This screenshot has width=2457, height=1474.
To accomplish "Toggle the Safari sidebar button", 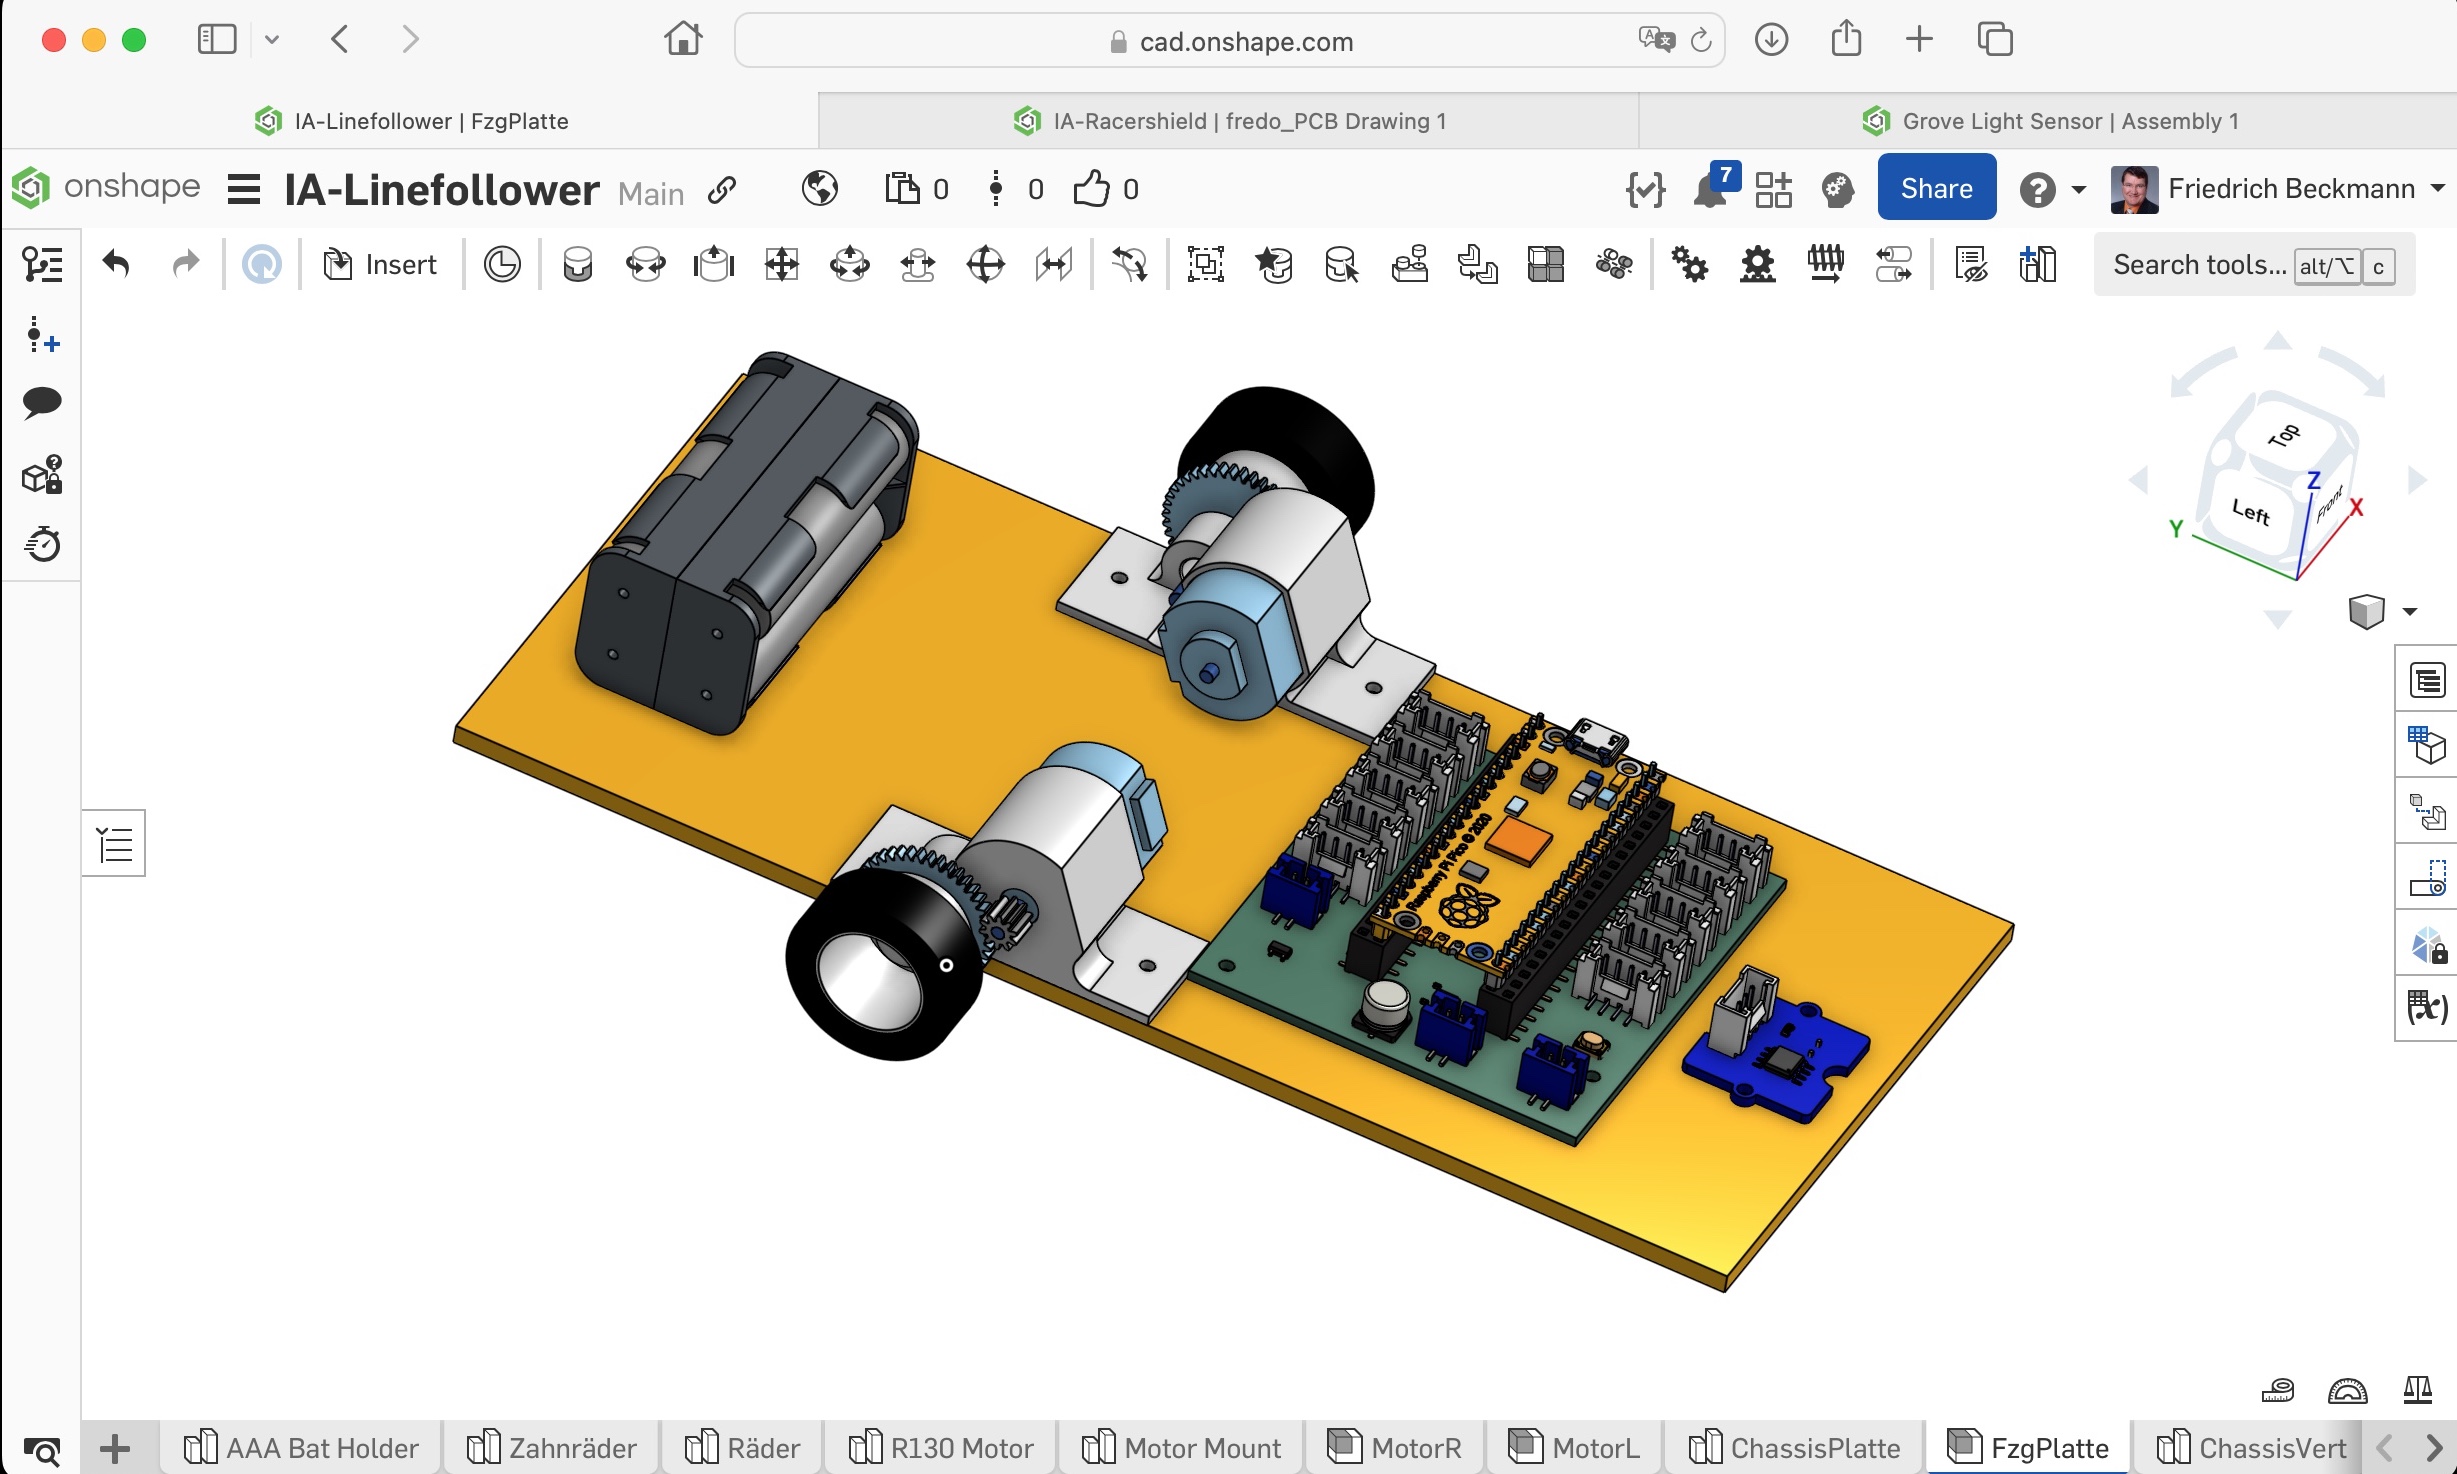I will pyautogui.click(x=217, y=40).
